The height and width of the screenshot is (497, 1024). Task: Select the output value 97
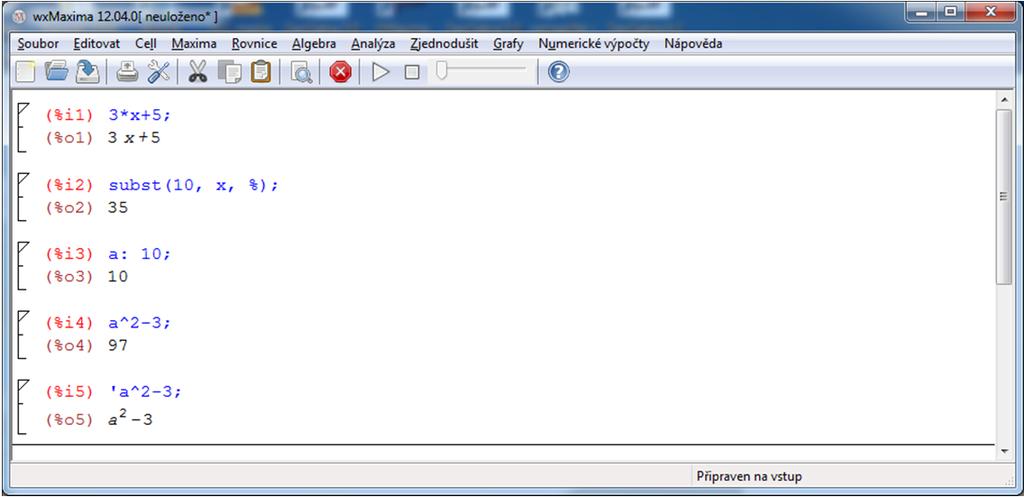point(118,346)
